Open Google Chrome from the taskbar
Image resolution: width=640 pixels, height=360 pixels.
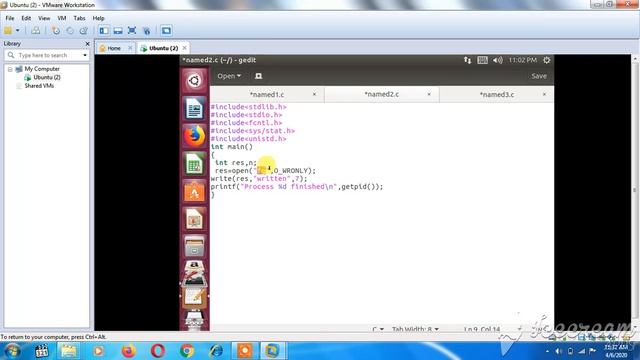point(187,351)
